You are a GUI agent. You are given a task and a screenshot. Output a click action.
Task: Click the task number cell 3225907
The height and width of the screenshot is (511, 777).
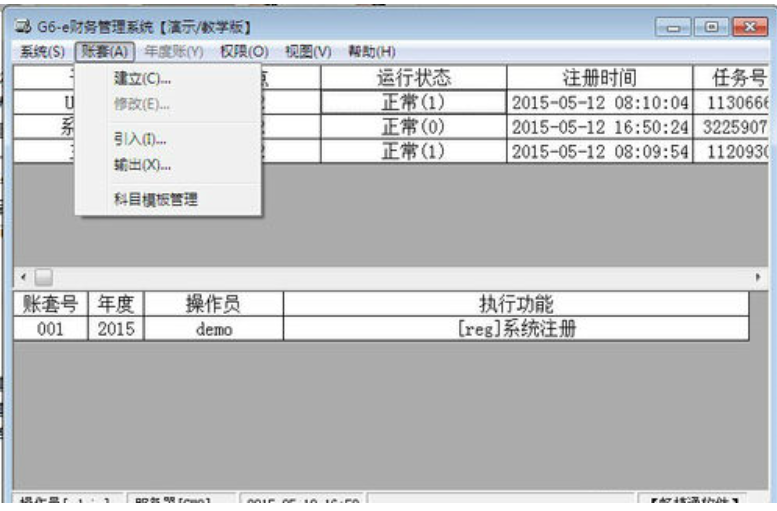(731, 127)
